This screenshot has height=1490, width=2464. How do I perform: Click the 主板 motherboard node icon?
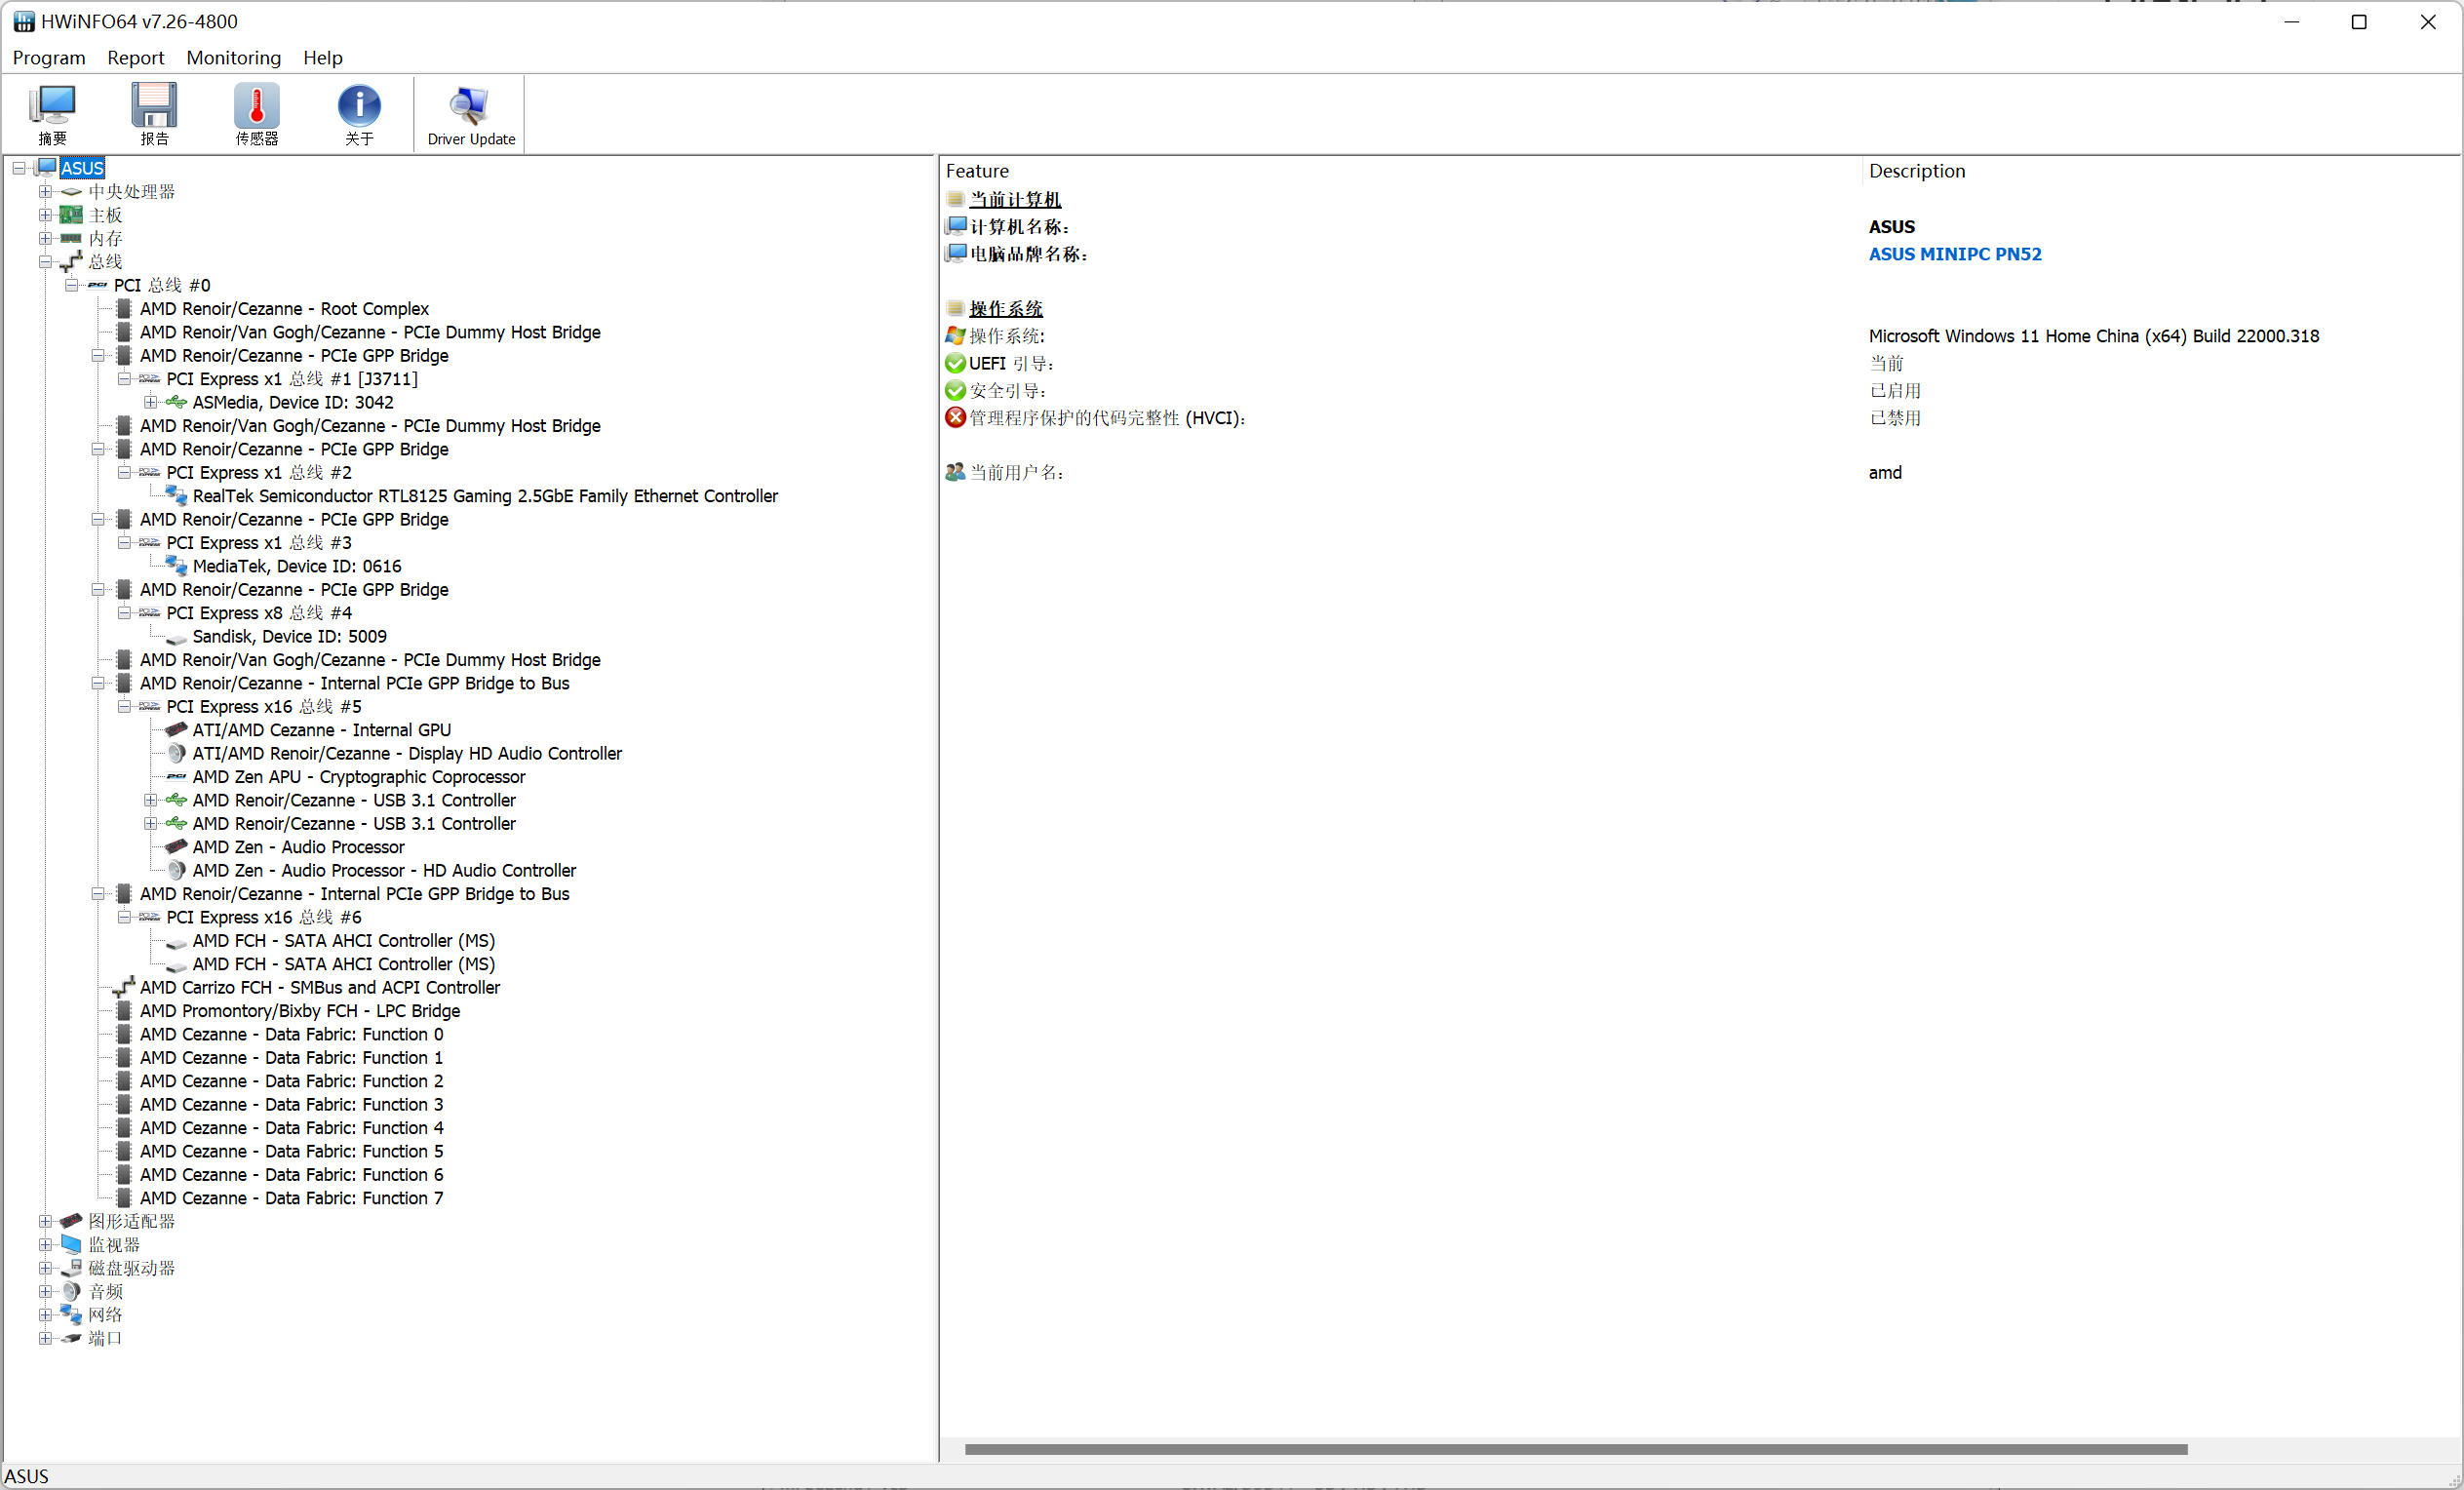[71, 215]
